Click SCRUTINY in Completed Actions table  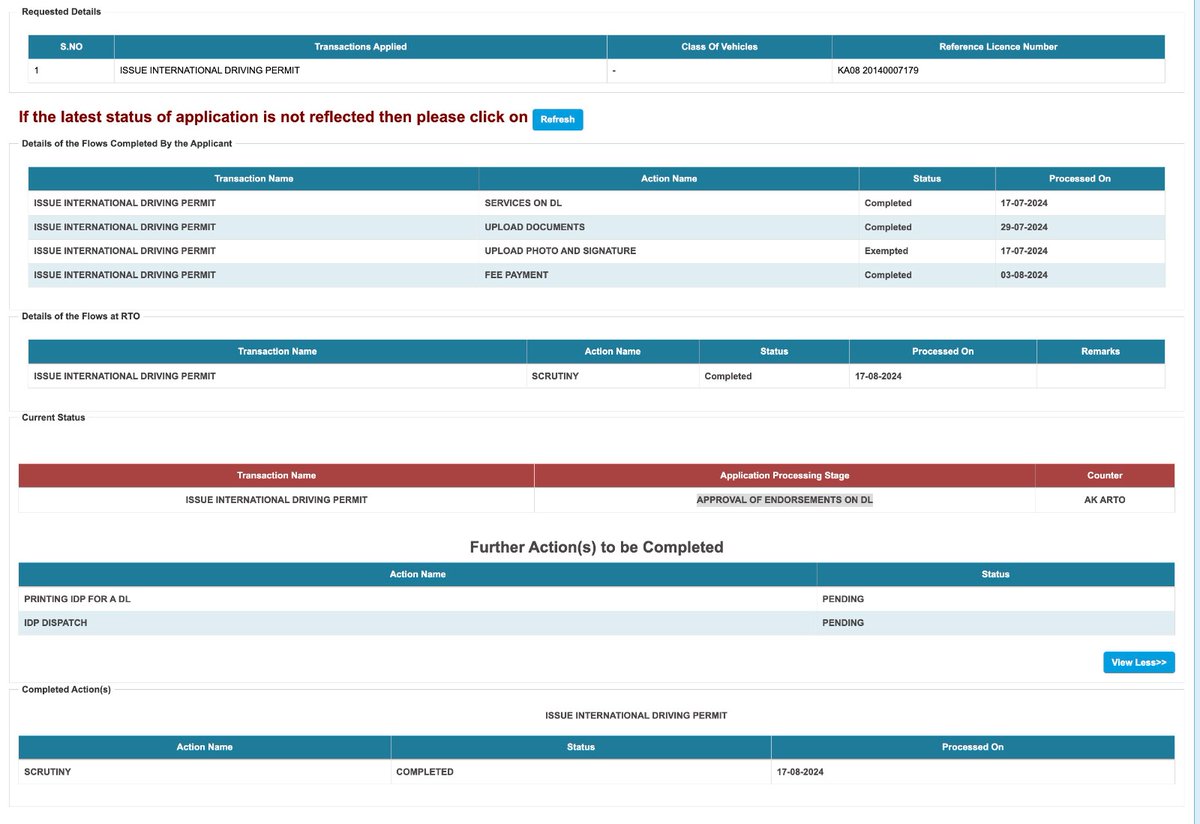point(47,772)
